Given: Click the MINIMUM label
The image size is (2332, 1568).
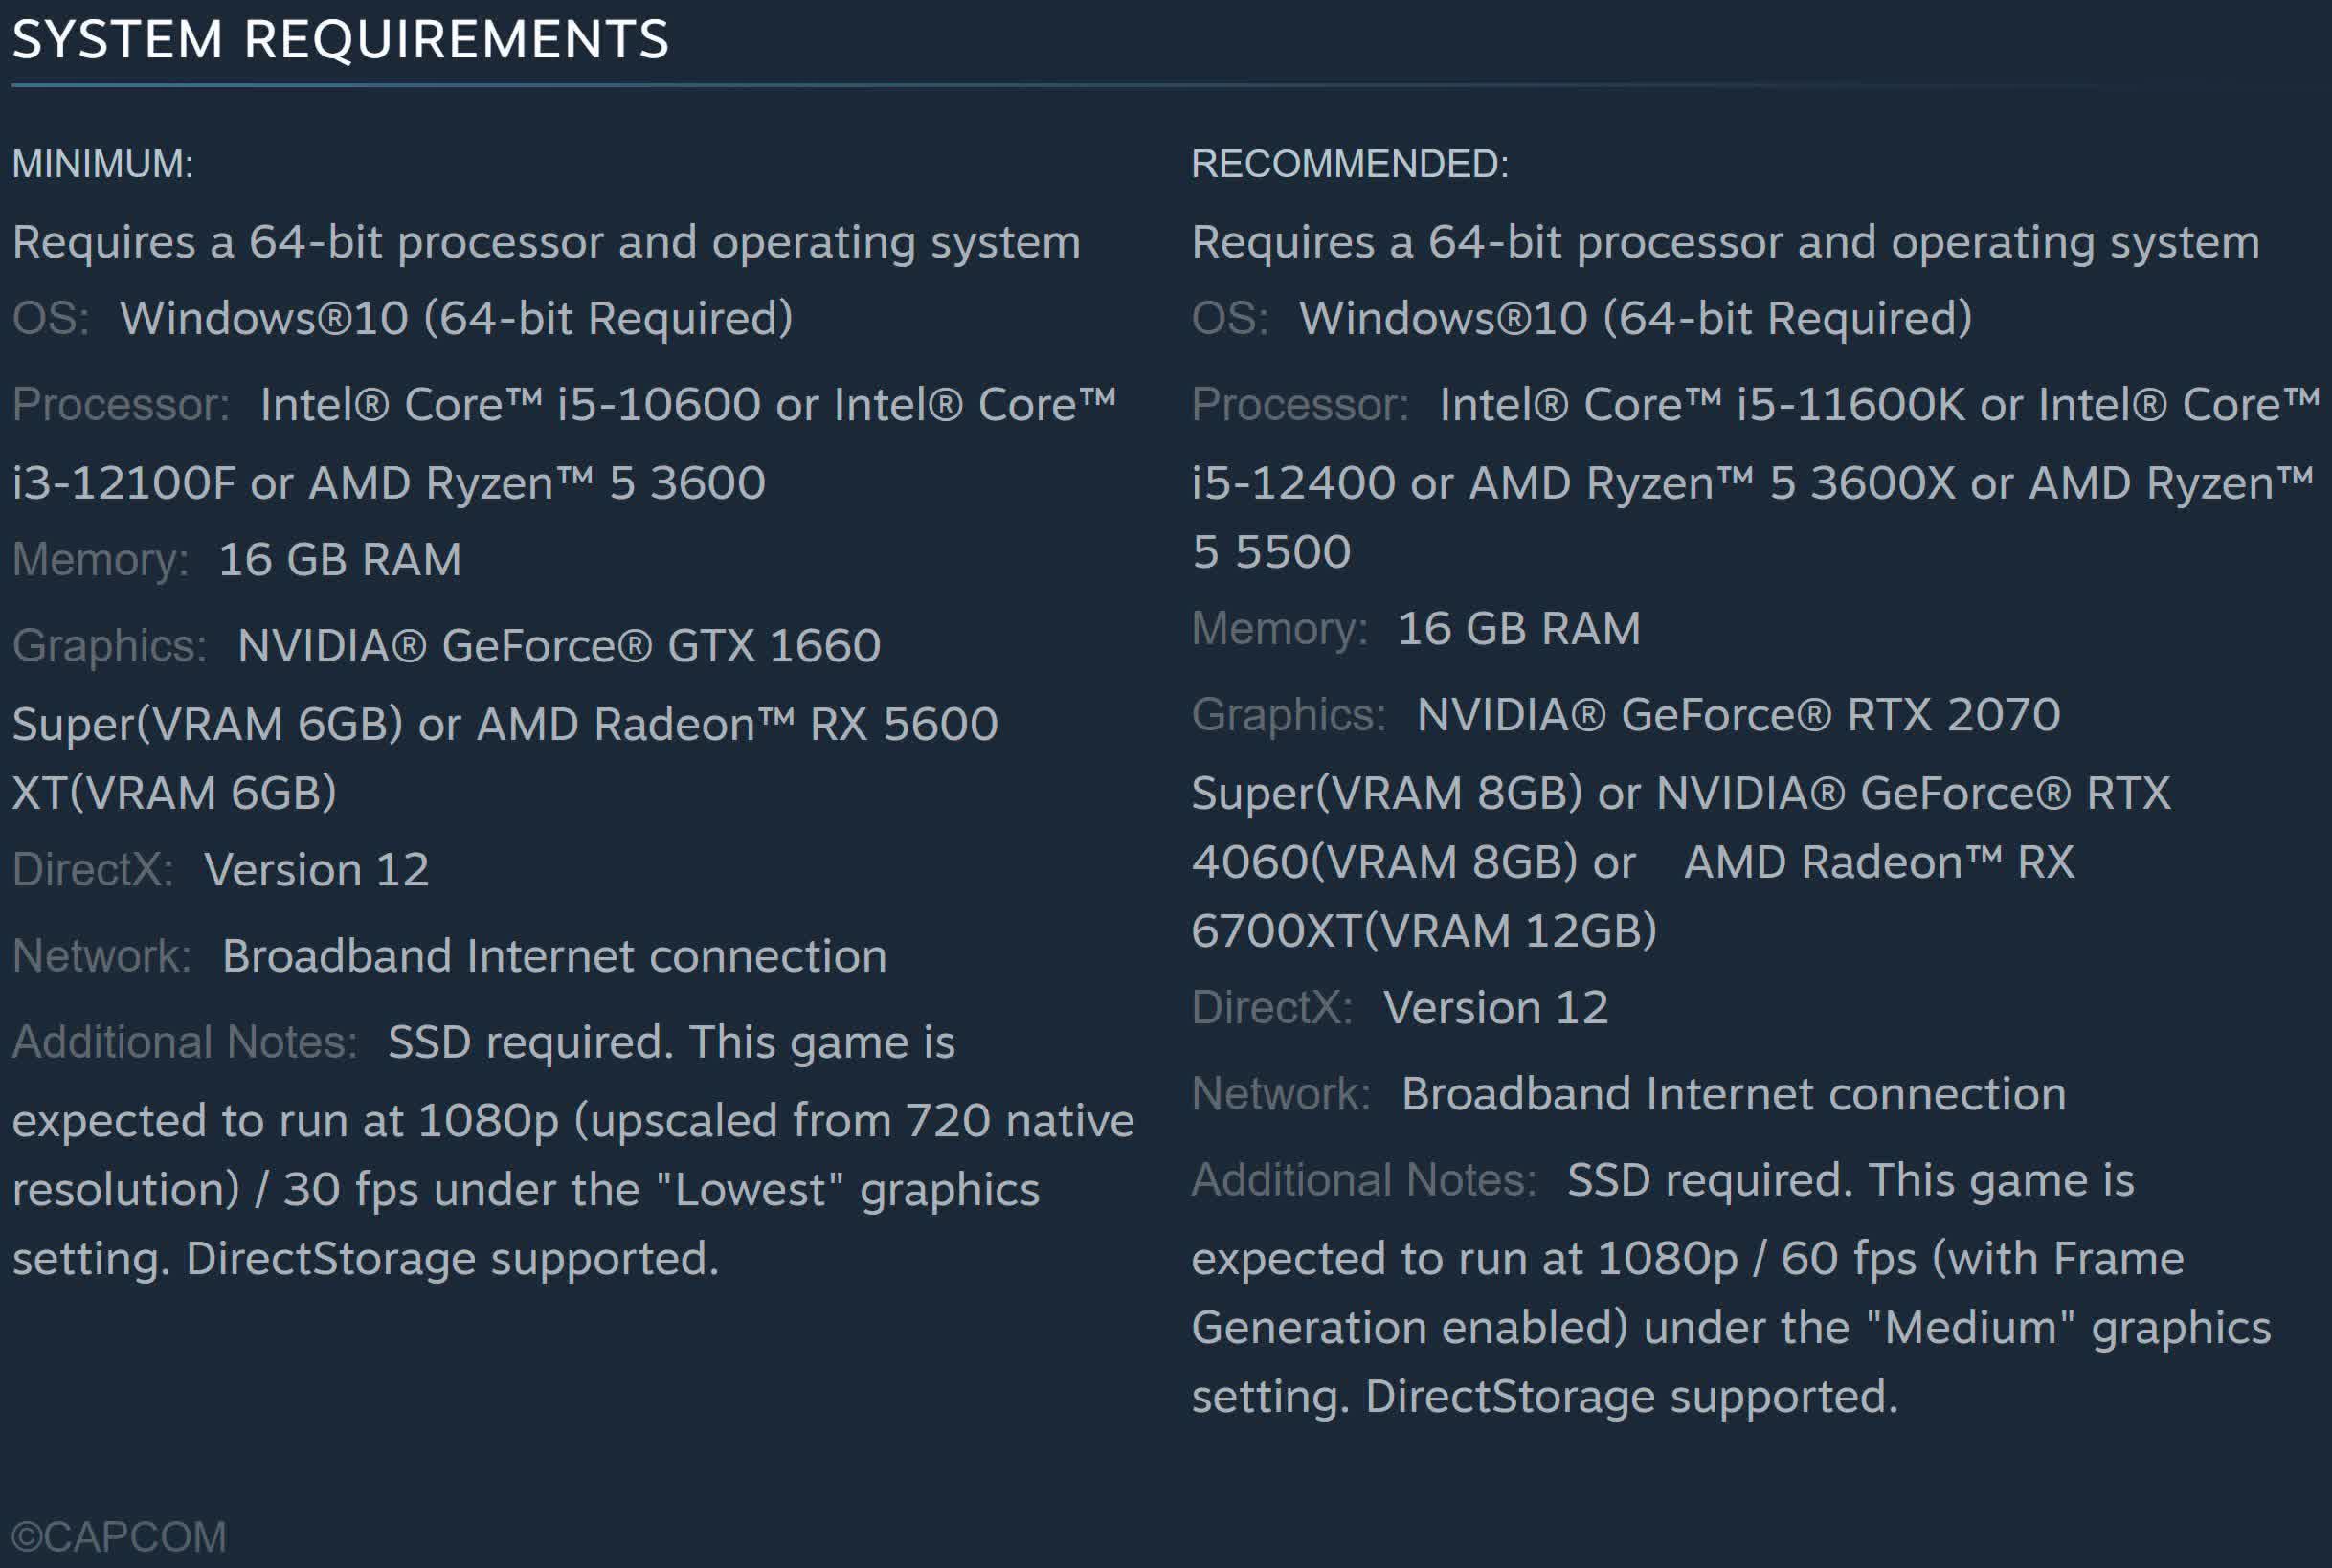Looking at the screenshot, I should coord(103,164).
